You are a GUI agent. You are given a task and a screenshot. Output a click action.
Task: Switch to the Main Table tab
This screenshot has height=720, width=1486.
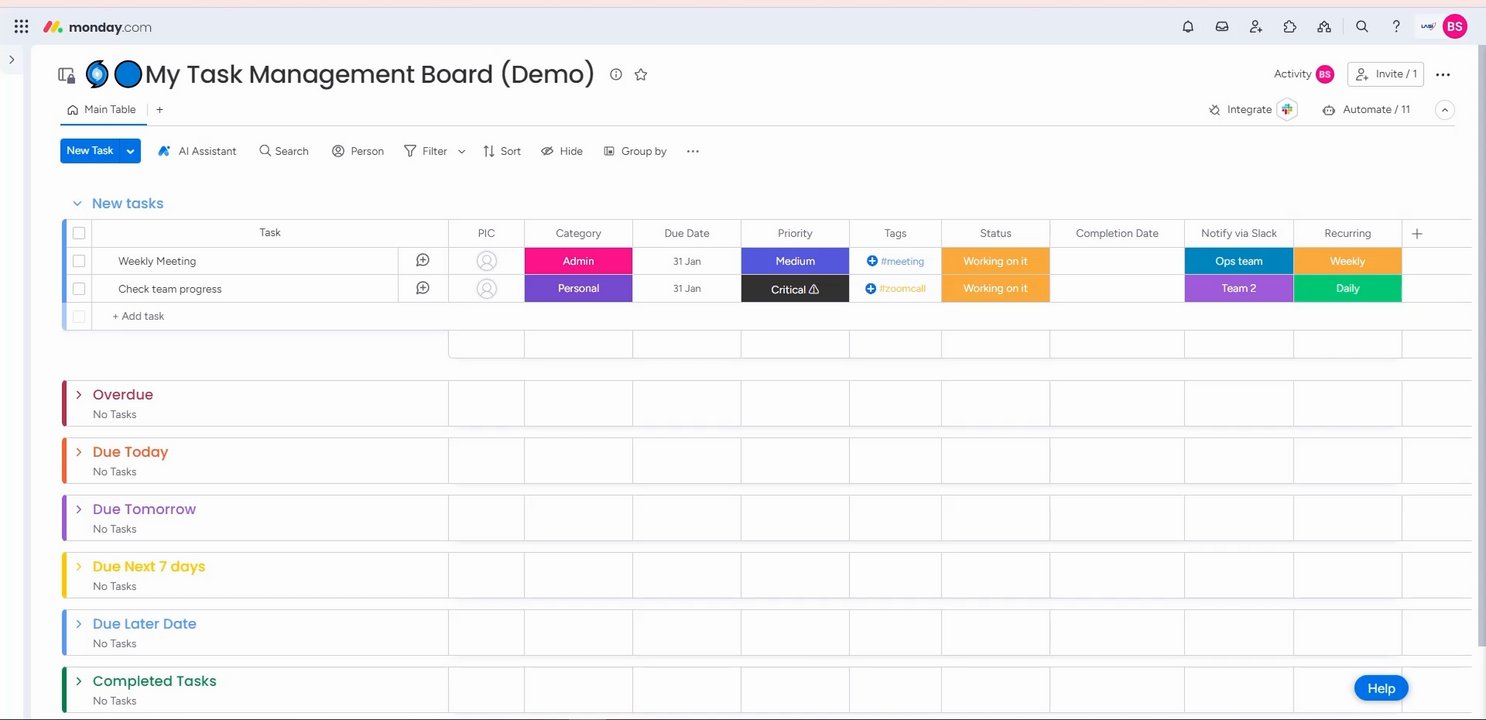pos(102,110)
